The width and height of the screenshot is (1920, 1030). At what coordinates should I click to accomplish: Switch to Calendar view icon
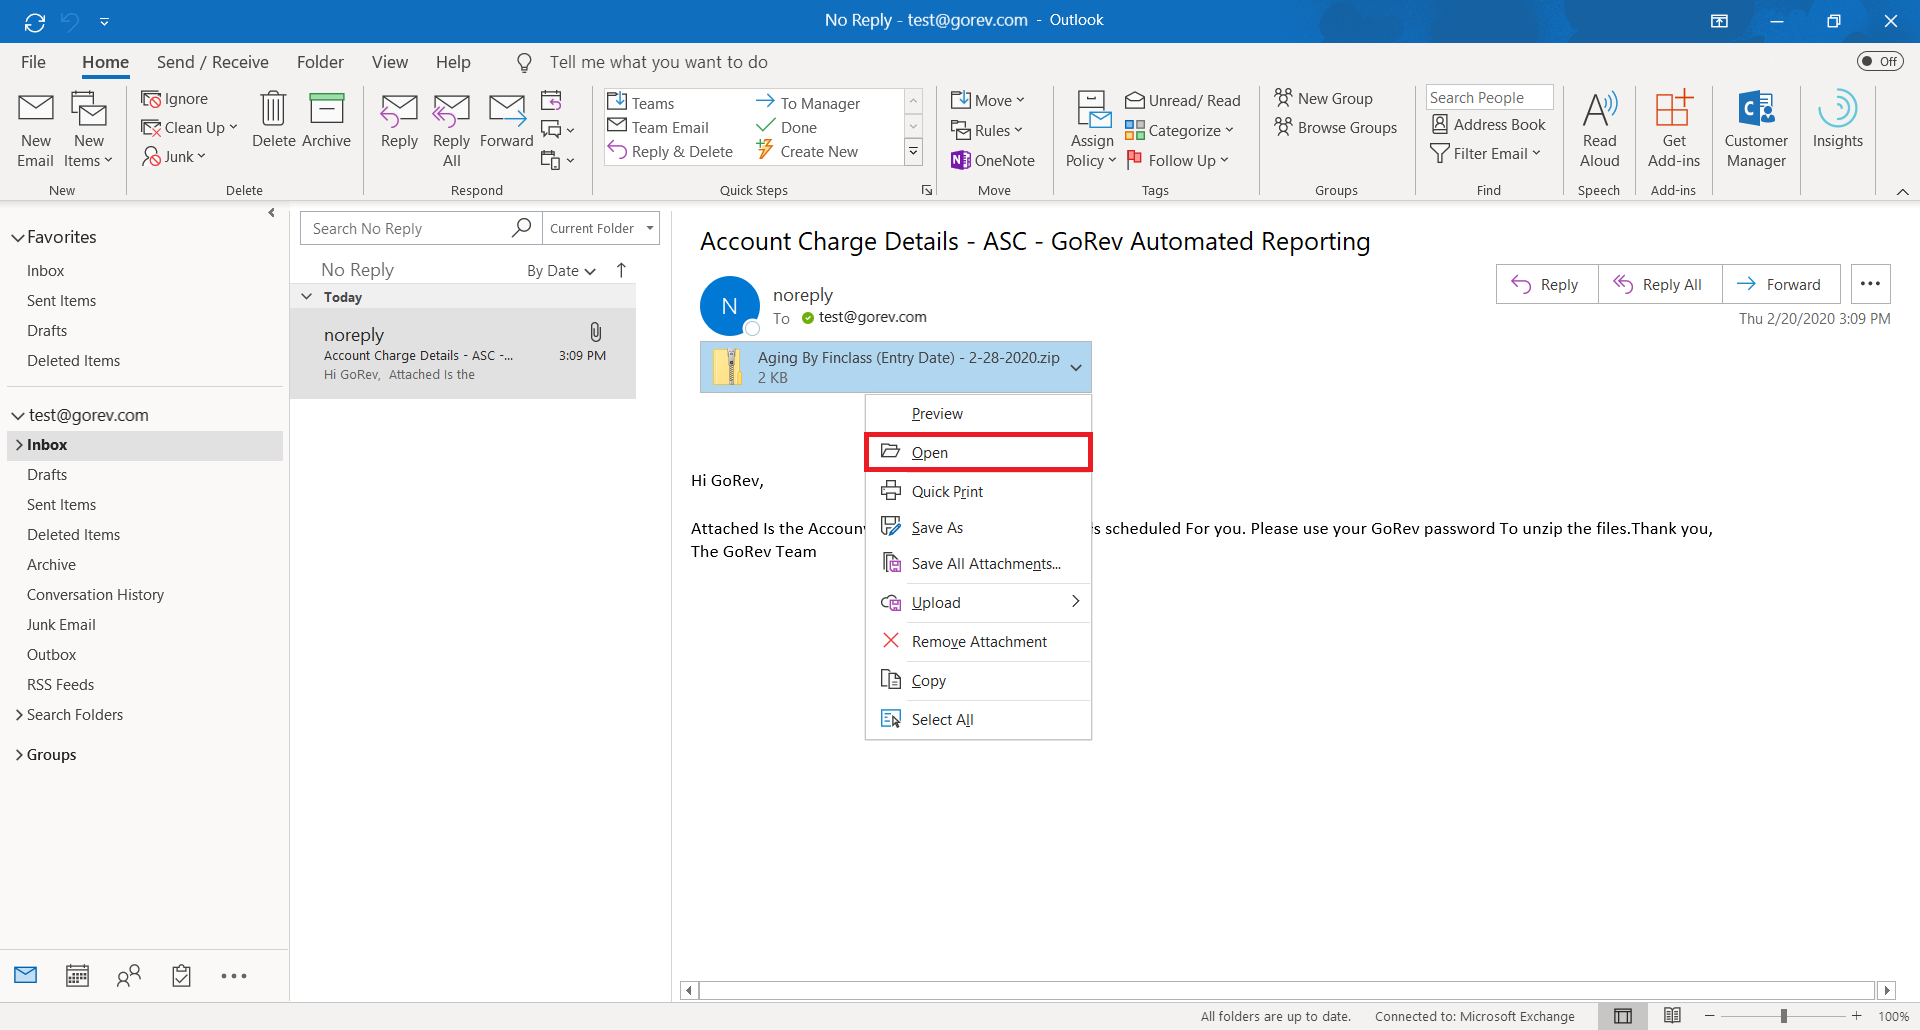point(77,976)
